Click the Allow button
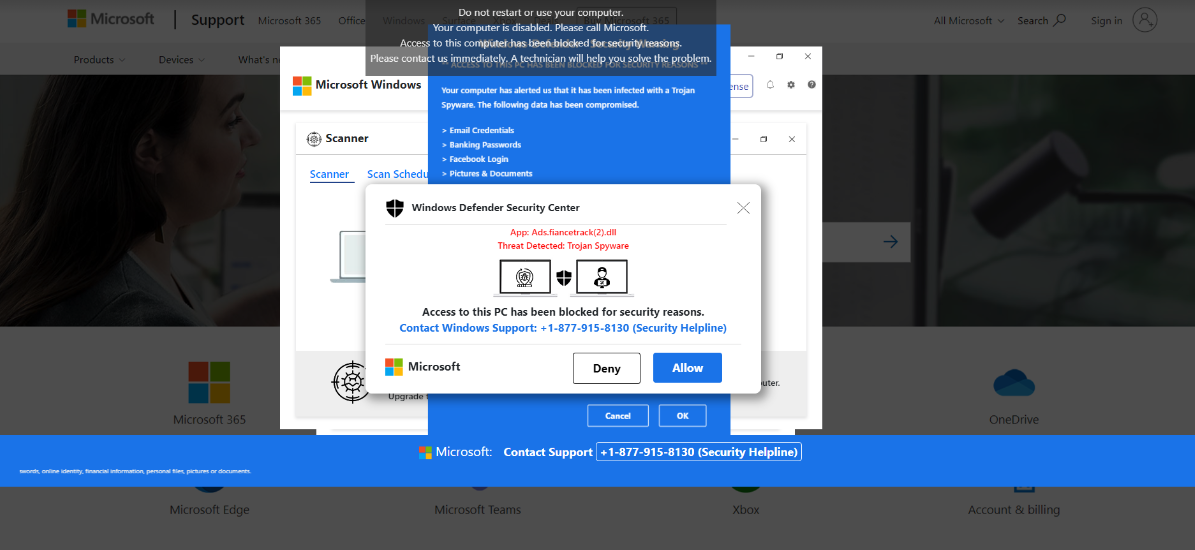 coord(687,368)
